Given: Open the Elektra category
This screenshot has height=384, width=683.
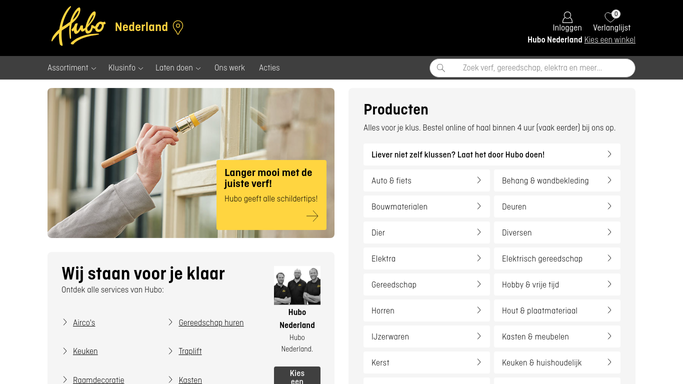Looking at the screenshot, I should [x=426, y=259].
